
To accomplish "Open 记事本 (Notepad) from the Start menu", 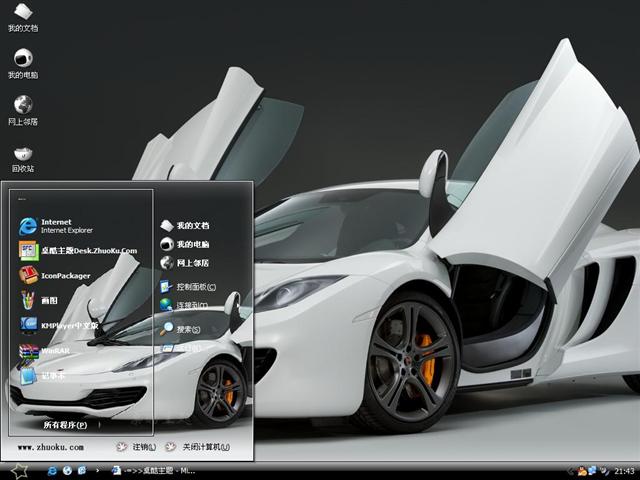I will click(x=50, y=376).
